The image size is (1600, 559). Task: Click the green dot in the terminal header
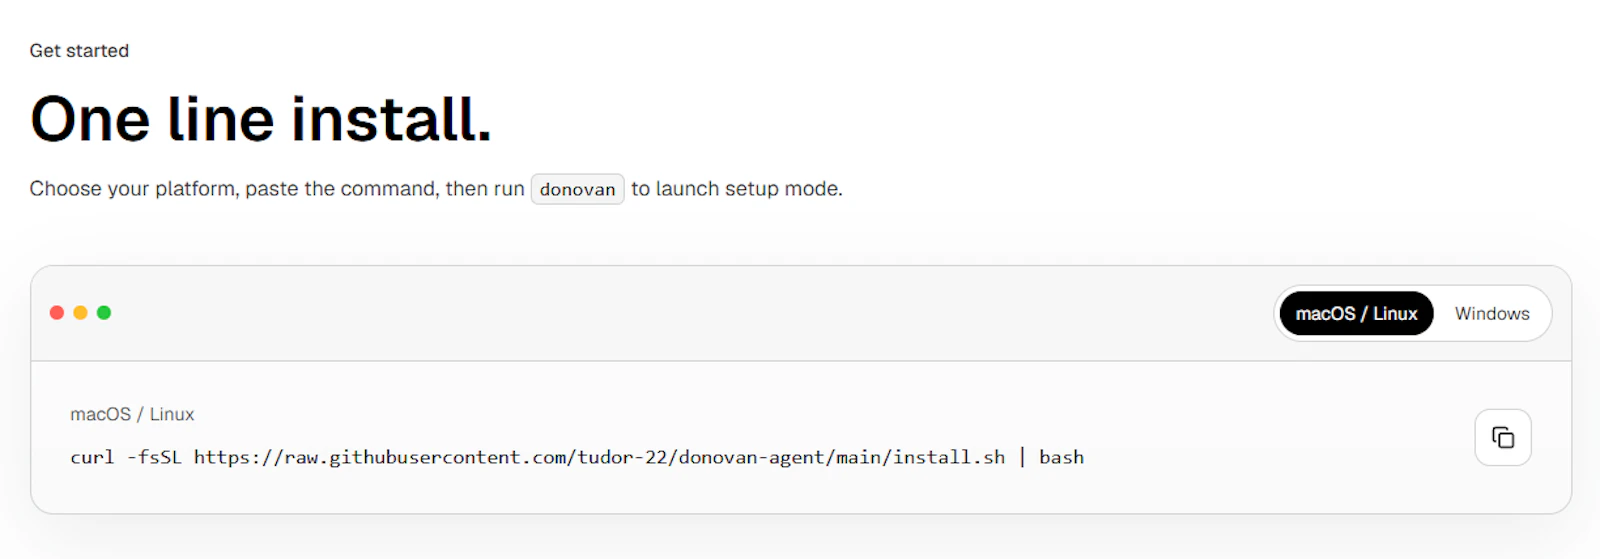coord(104,313)
